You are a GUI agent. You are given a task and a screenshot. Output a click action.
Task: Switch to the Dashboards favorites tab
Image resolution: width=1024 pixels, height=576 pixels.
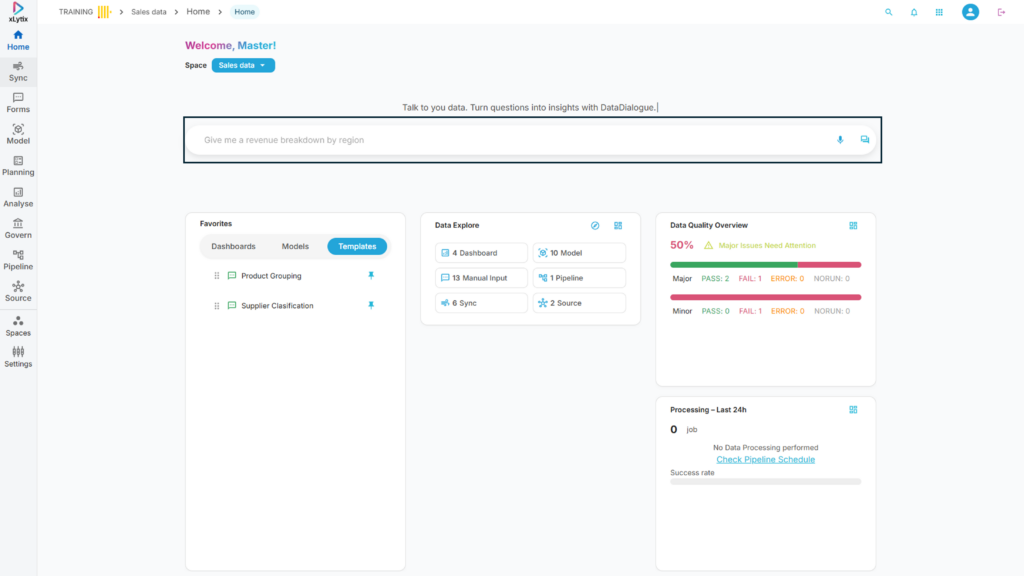pyautogui.click(x=233, y=246)
